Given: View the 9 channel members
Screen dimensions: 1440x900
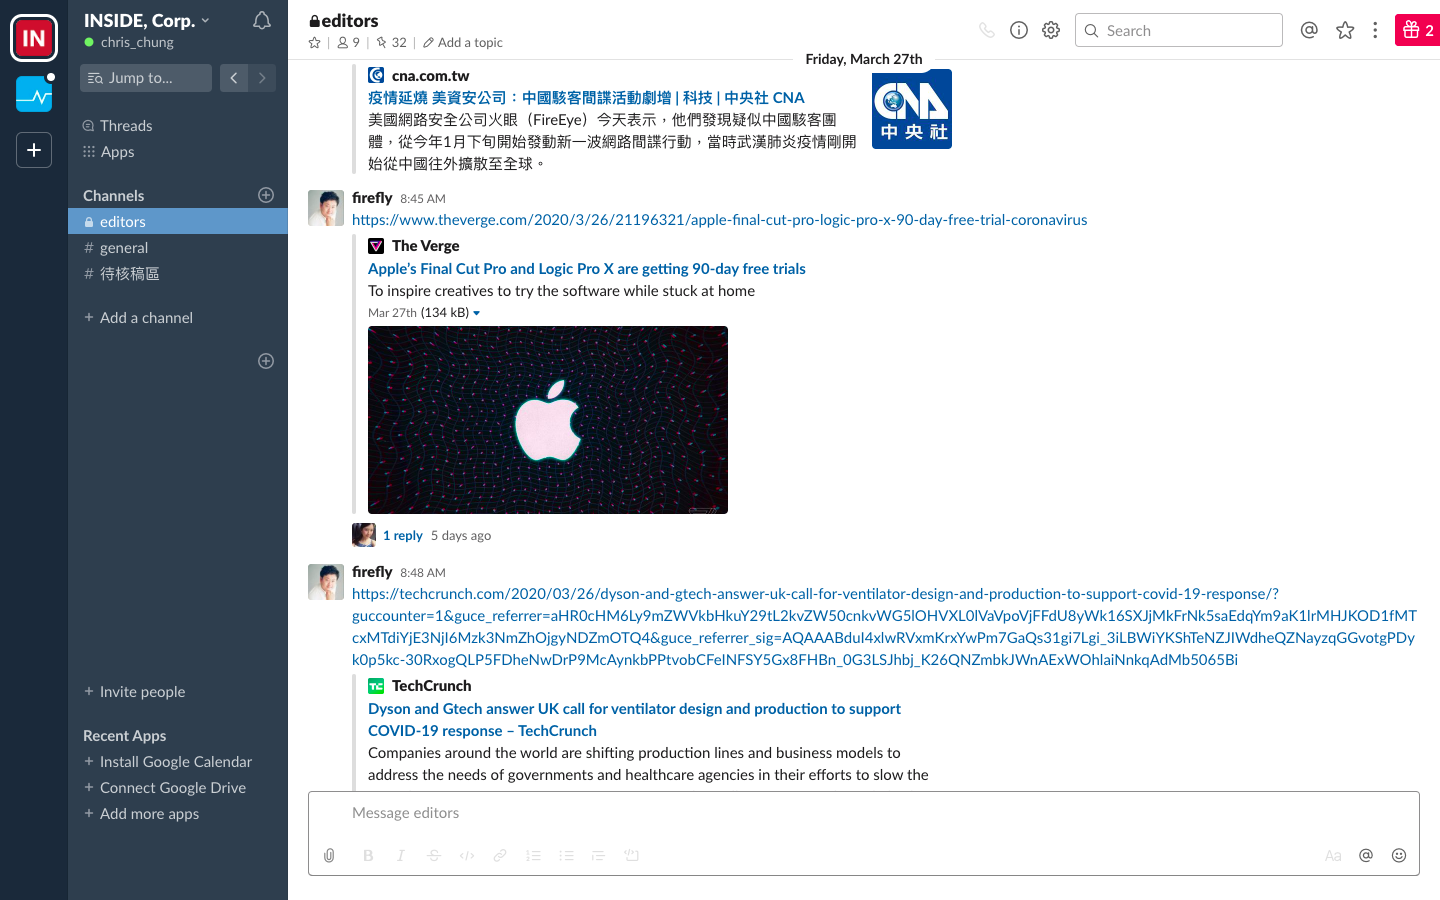Looking at the screenshot, I should pos(348,43).
